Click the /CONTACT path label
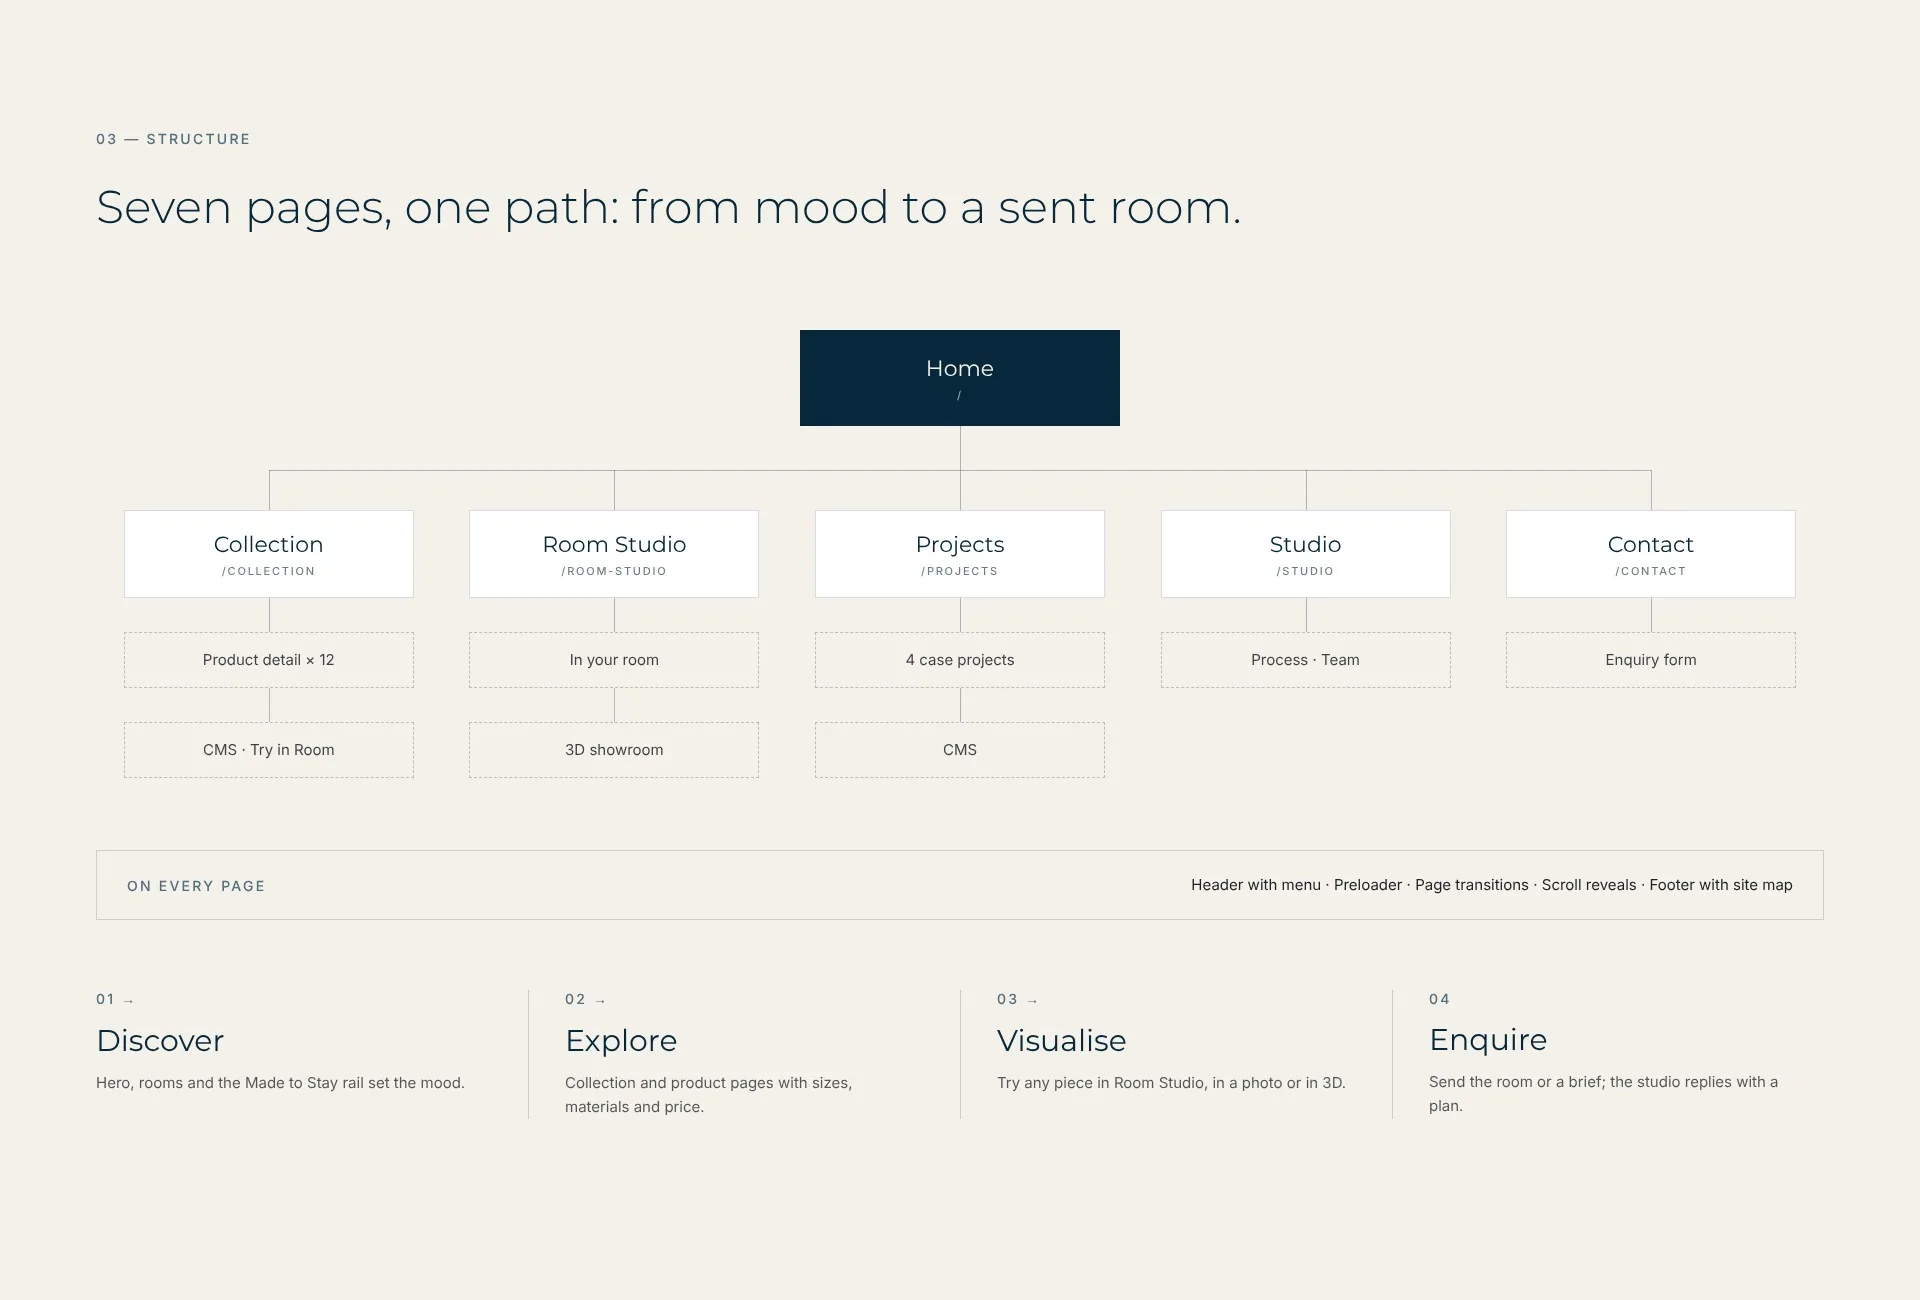The image size is (1920, 1300). pyautogui.click(x=1651, y=571)
